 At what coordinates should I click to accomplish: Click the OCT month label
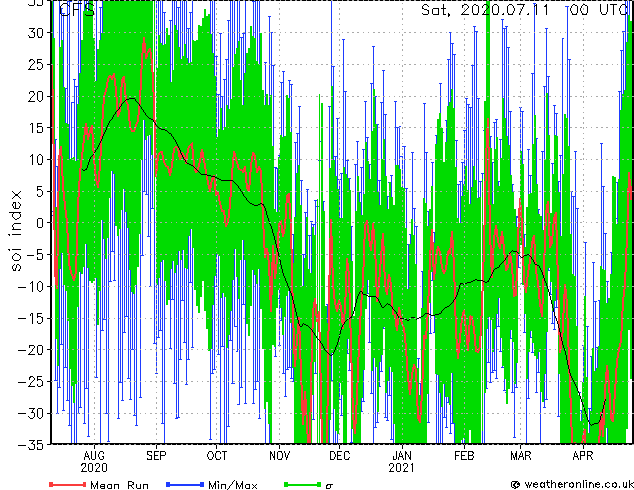pyautogui.click(x=217, y=456)
